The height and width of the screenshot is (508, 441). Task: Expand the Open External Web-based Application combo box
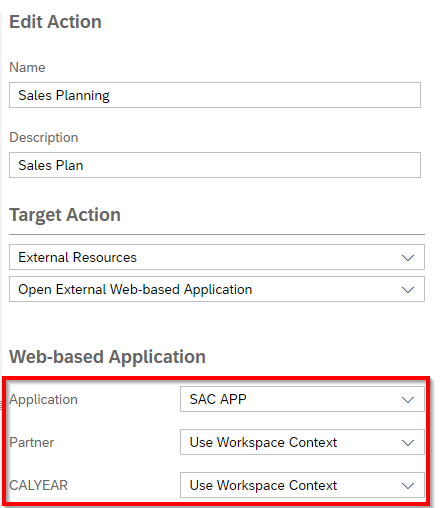point(217,289)
